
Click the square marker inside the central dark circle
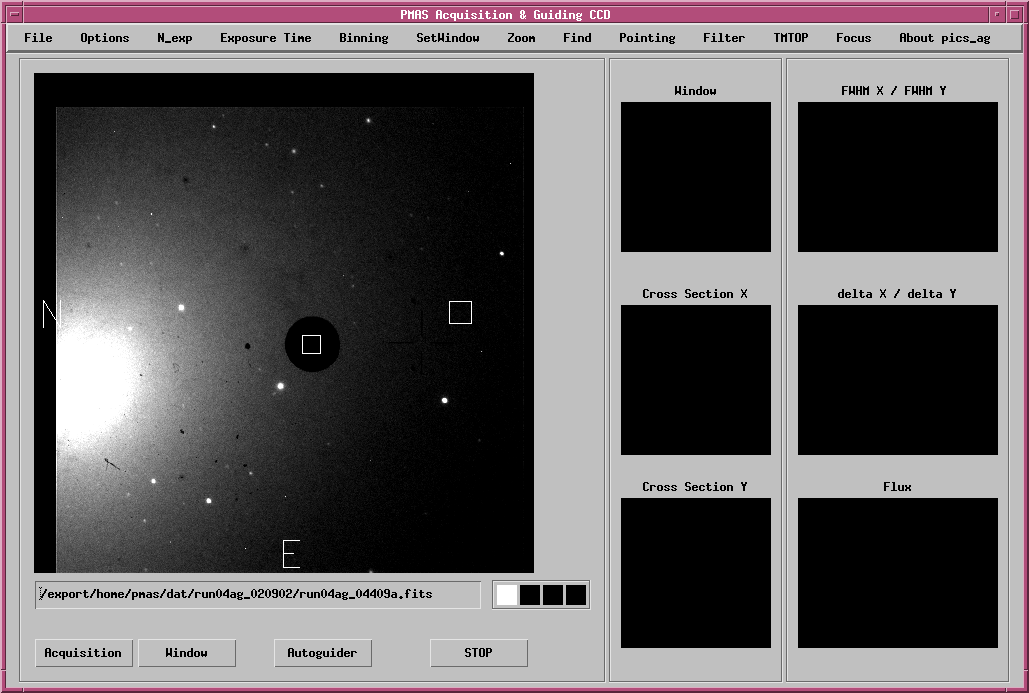(311, 344)
